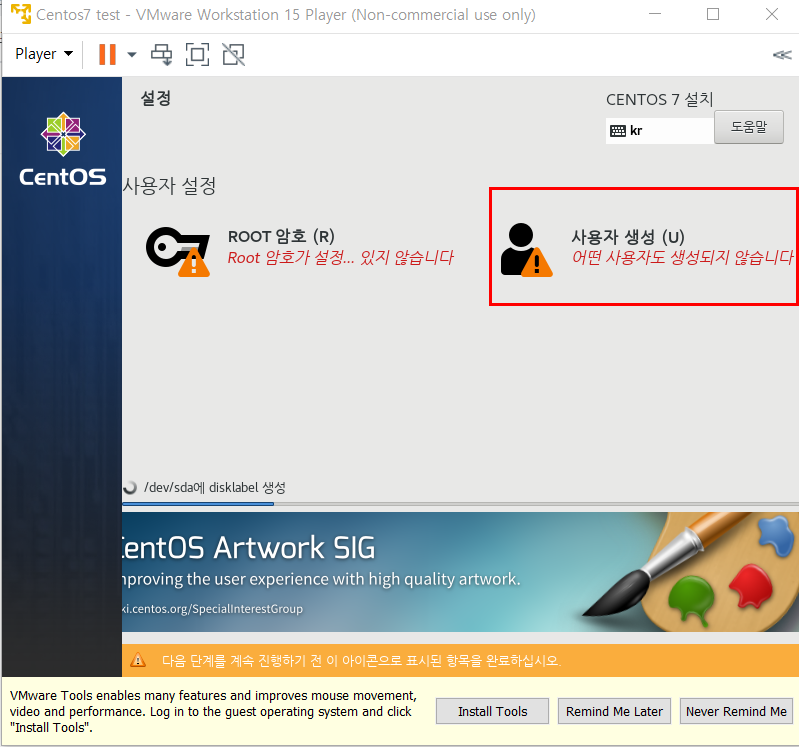Click the disklabel progress spinner

click(130, 488)
